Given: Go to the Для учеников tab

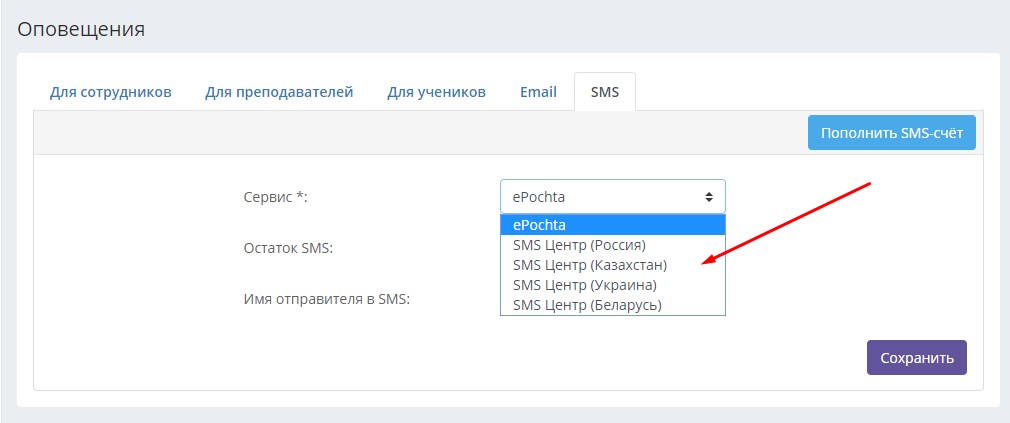Looking at the screenshot, I should [x=436, y=92].
